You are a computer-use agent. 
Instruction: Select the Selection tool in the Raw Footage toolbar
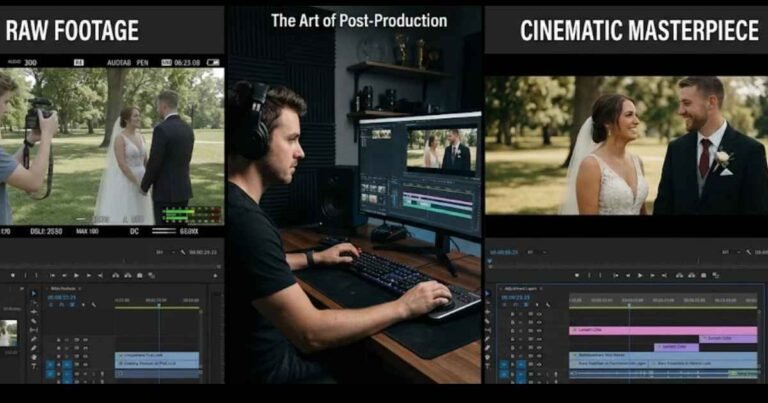pos(34,293)
